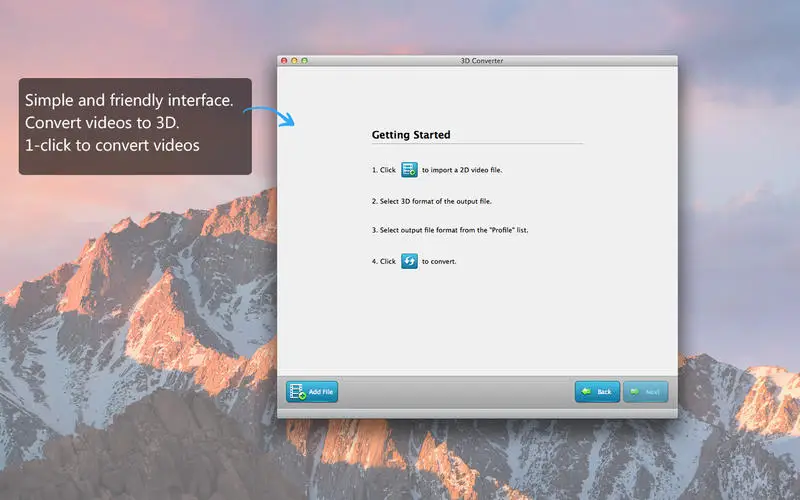Click the greyed-out Next button
This screenshot has height=500, width=800.
coord(645,392)
